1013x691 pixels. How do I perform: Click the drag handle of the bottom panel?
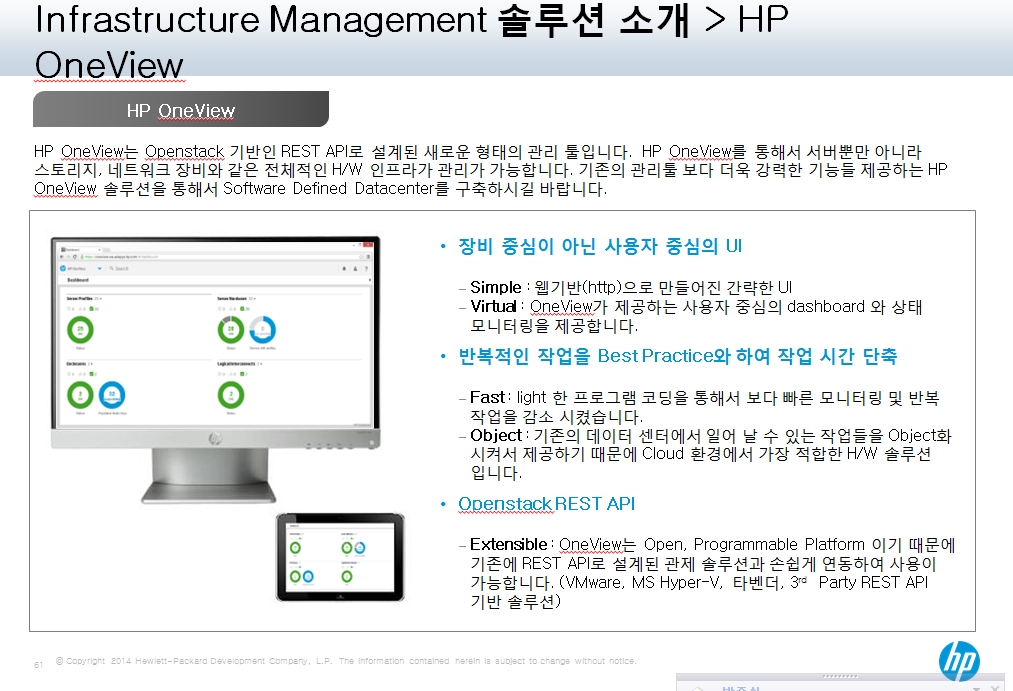pyautogui.click(x=840, y=676)
